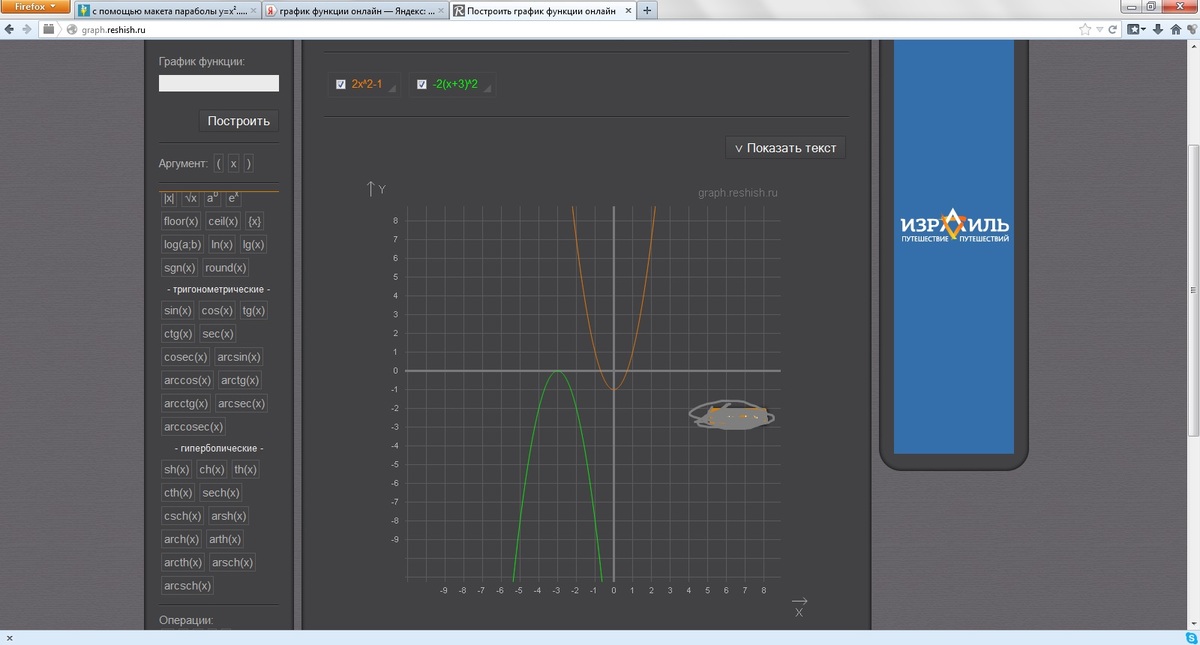Insert the arcsin(x) function
This screenshot has height=645, width=1200.
click(x=238, y=357)
